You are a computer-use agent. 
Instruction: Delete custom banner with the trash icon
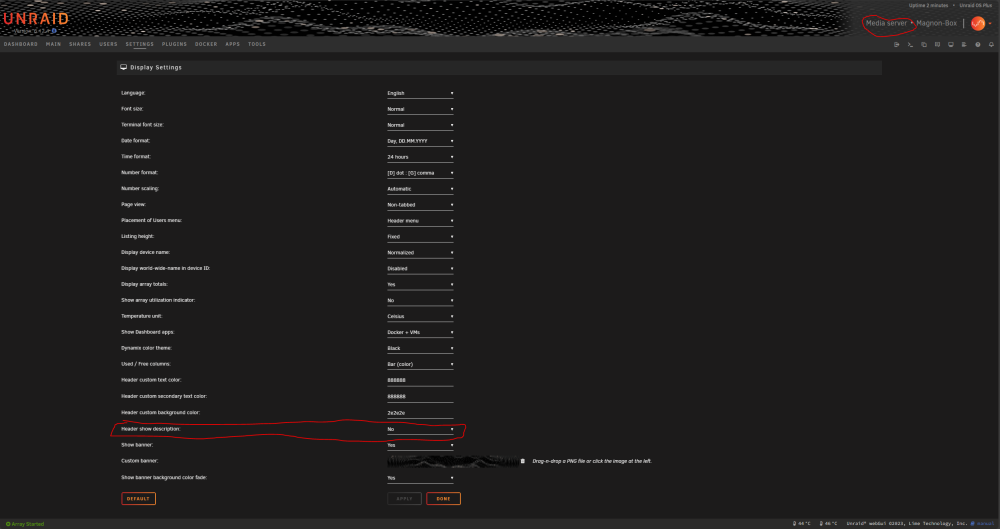[523, 461]
